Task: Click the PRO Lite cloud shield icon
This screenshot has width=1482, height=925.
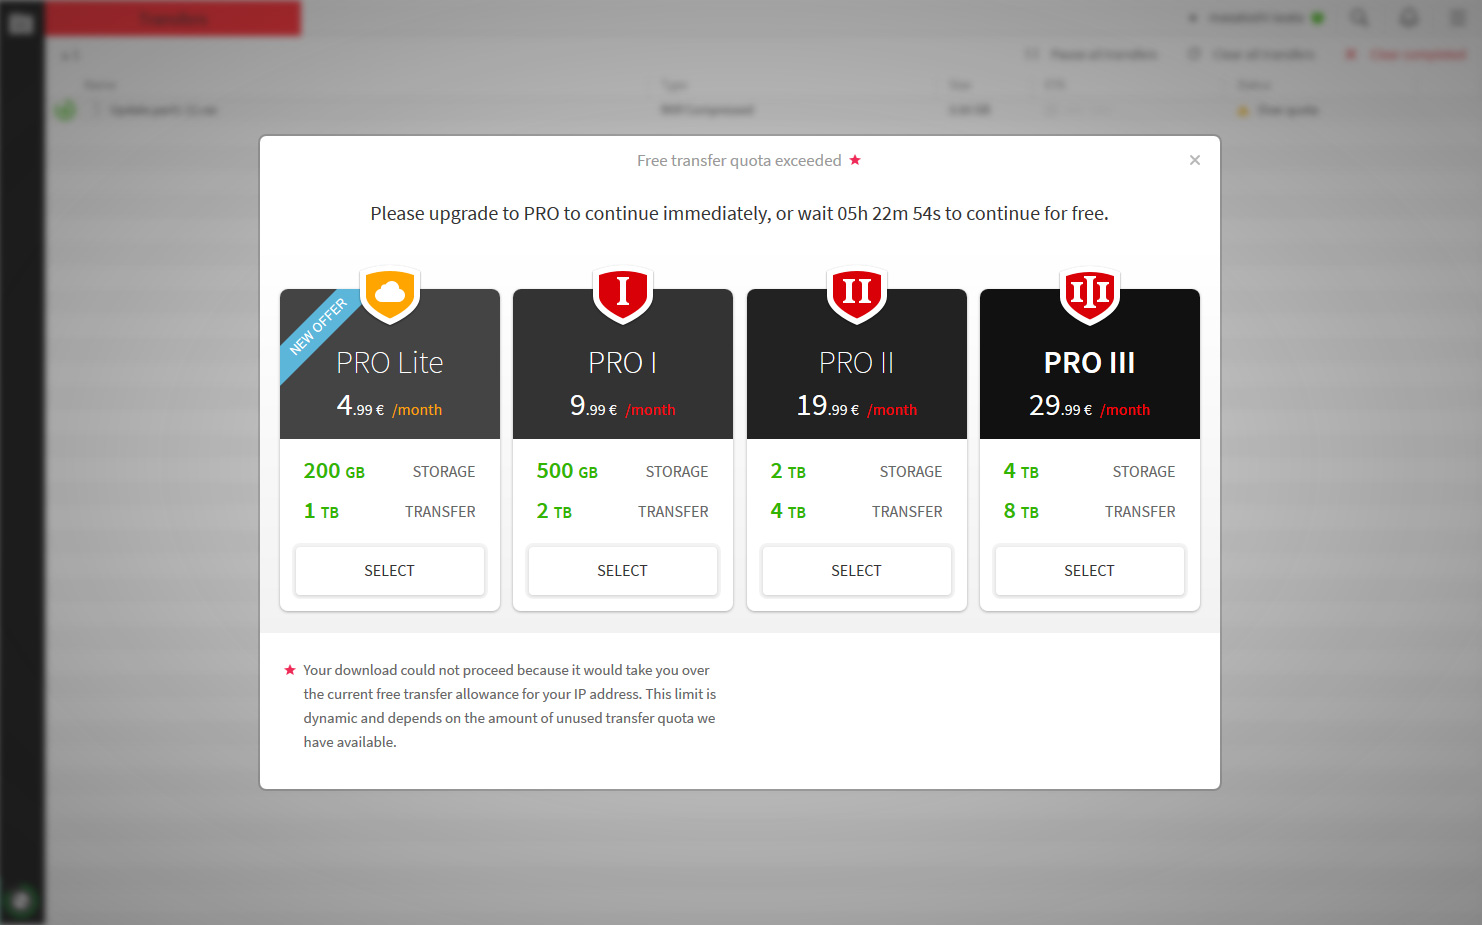Action: pyautogui.click(x=390, y=295)
